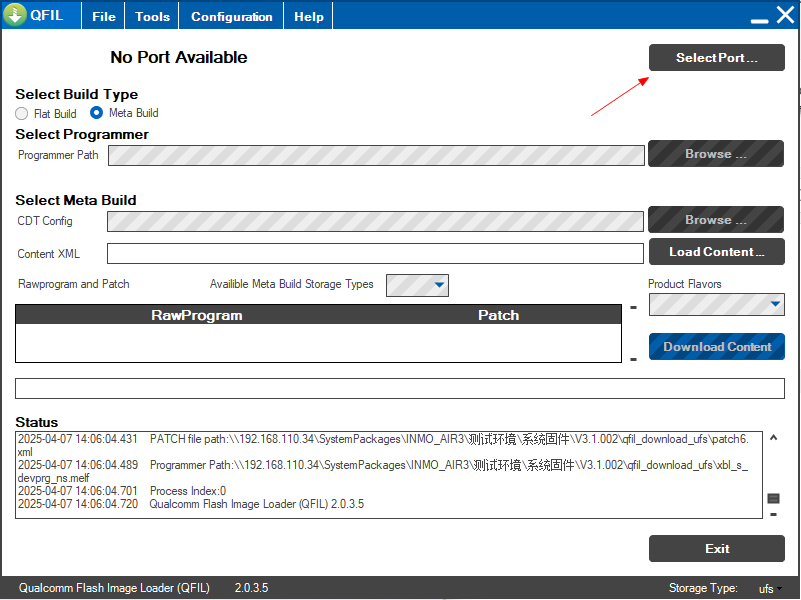Minimize the QFIL window
The image size is (801, 600).
759,17
